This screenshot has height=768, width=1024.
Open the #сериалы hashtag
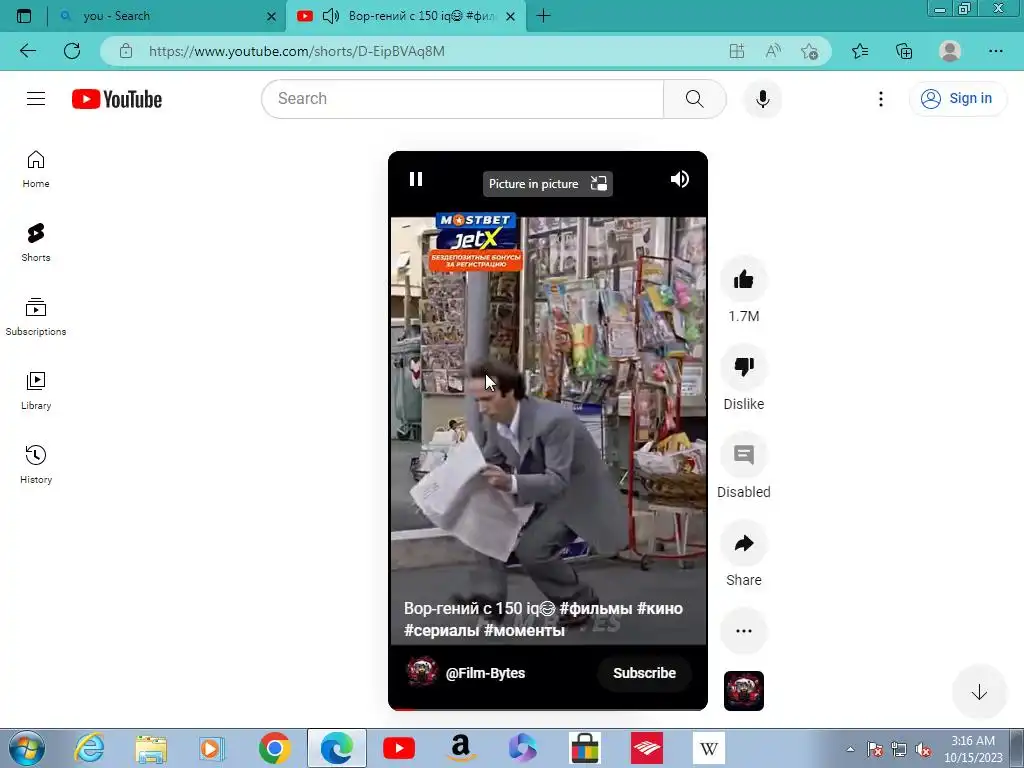(441, 630)
